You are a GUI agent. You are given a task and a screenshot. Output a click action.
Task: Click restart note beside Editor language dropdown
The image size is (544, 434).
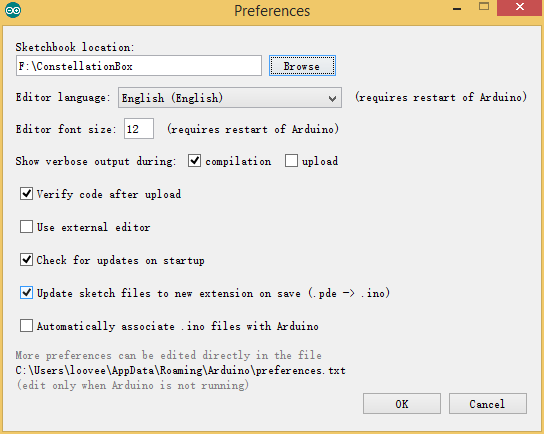coord(441,97)
